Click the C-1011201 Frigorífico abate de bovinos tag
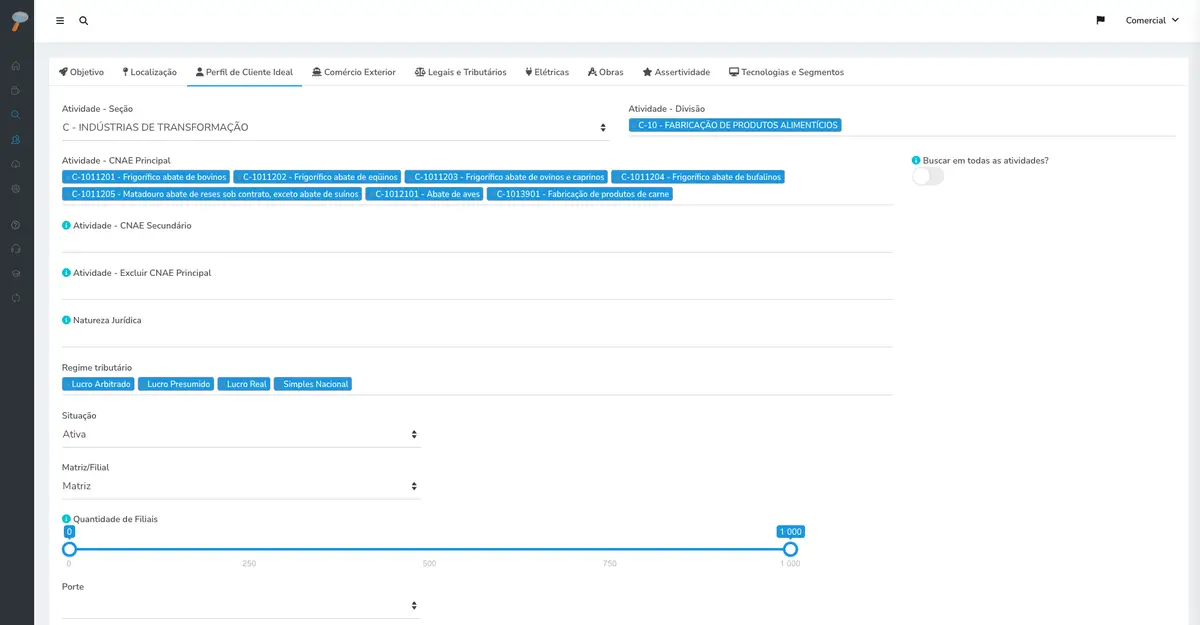The height and width of the screenshot is (625, 1200). (146, 177)
